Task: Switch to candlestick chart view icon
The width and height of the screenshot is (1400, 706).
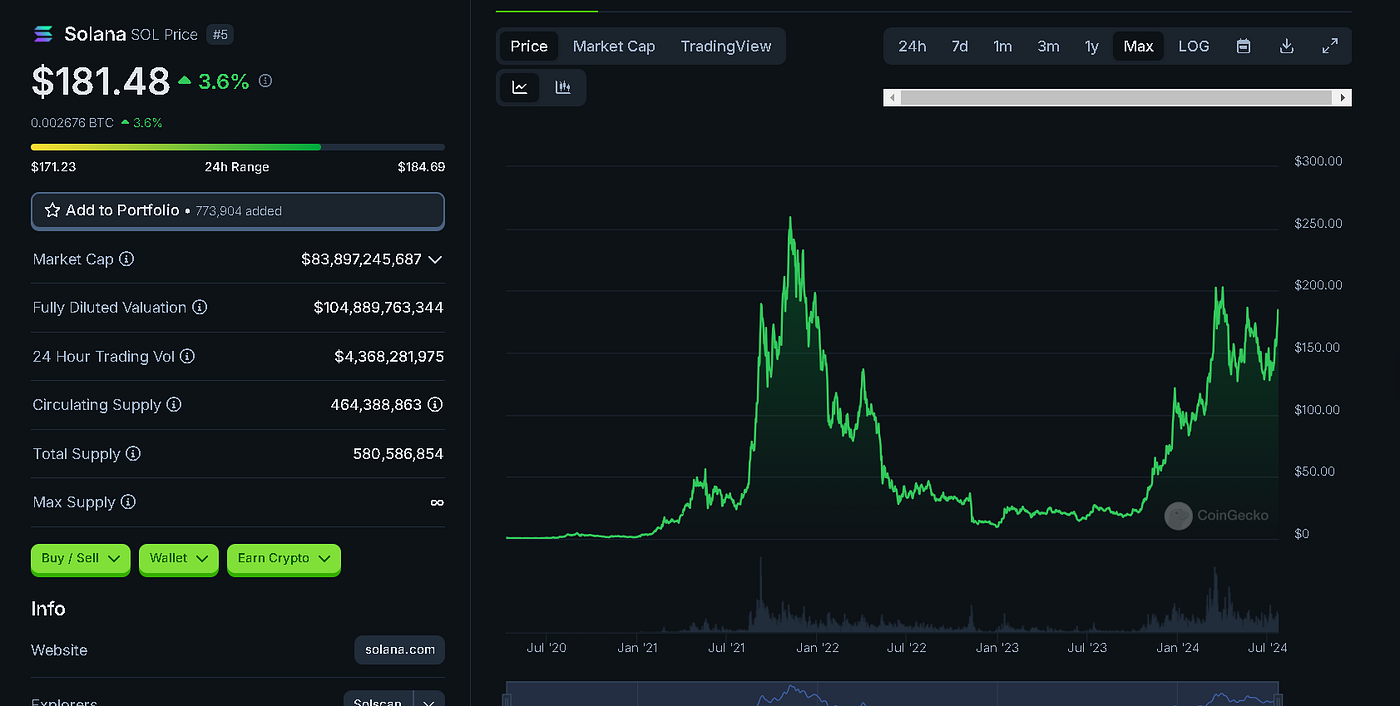Action: coord(563,87)
